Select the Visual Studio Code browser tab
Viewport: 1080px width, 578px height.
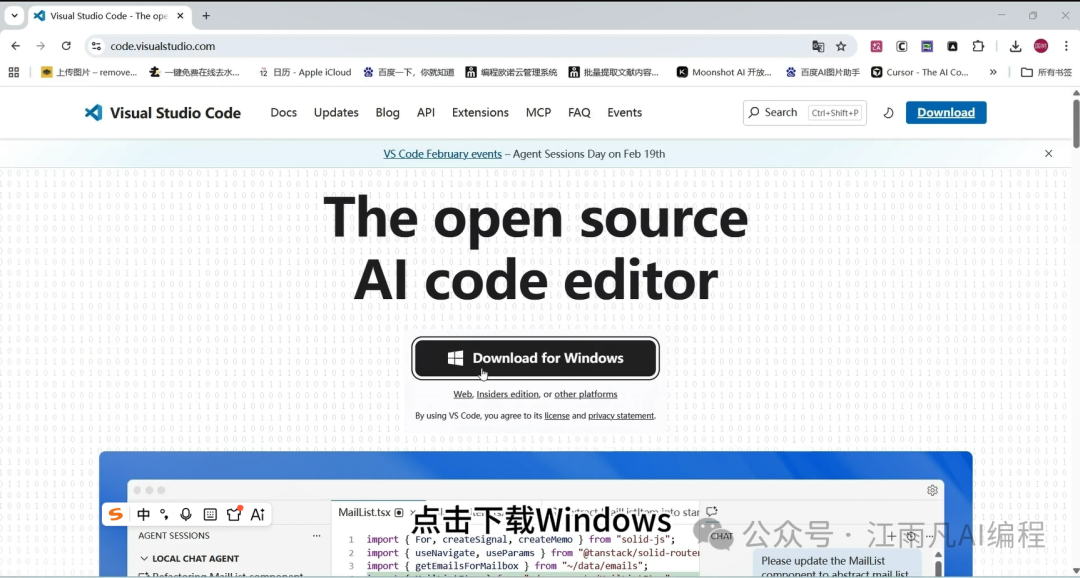point(110,15)
